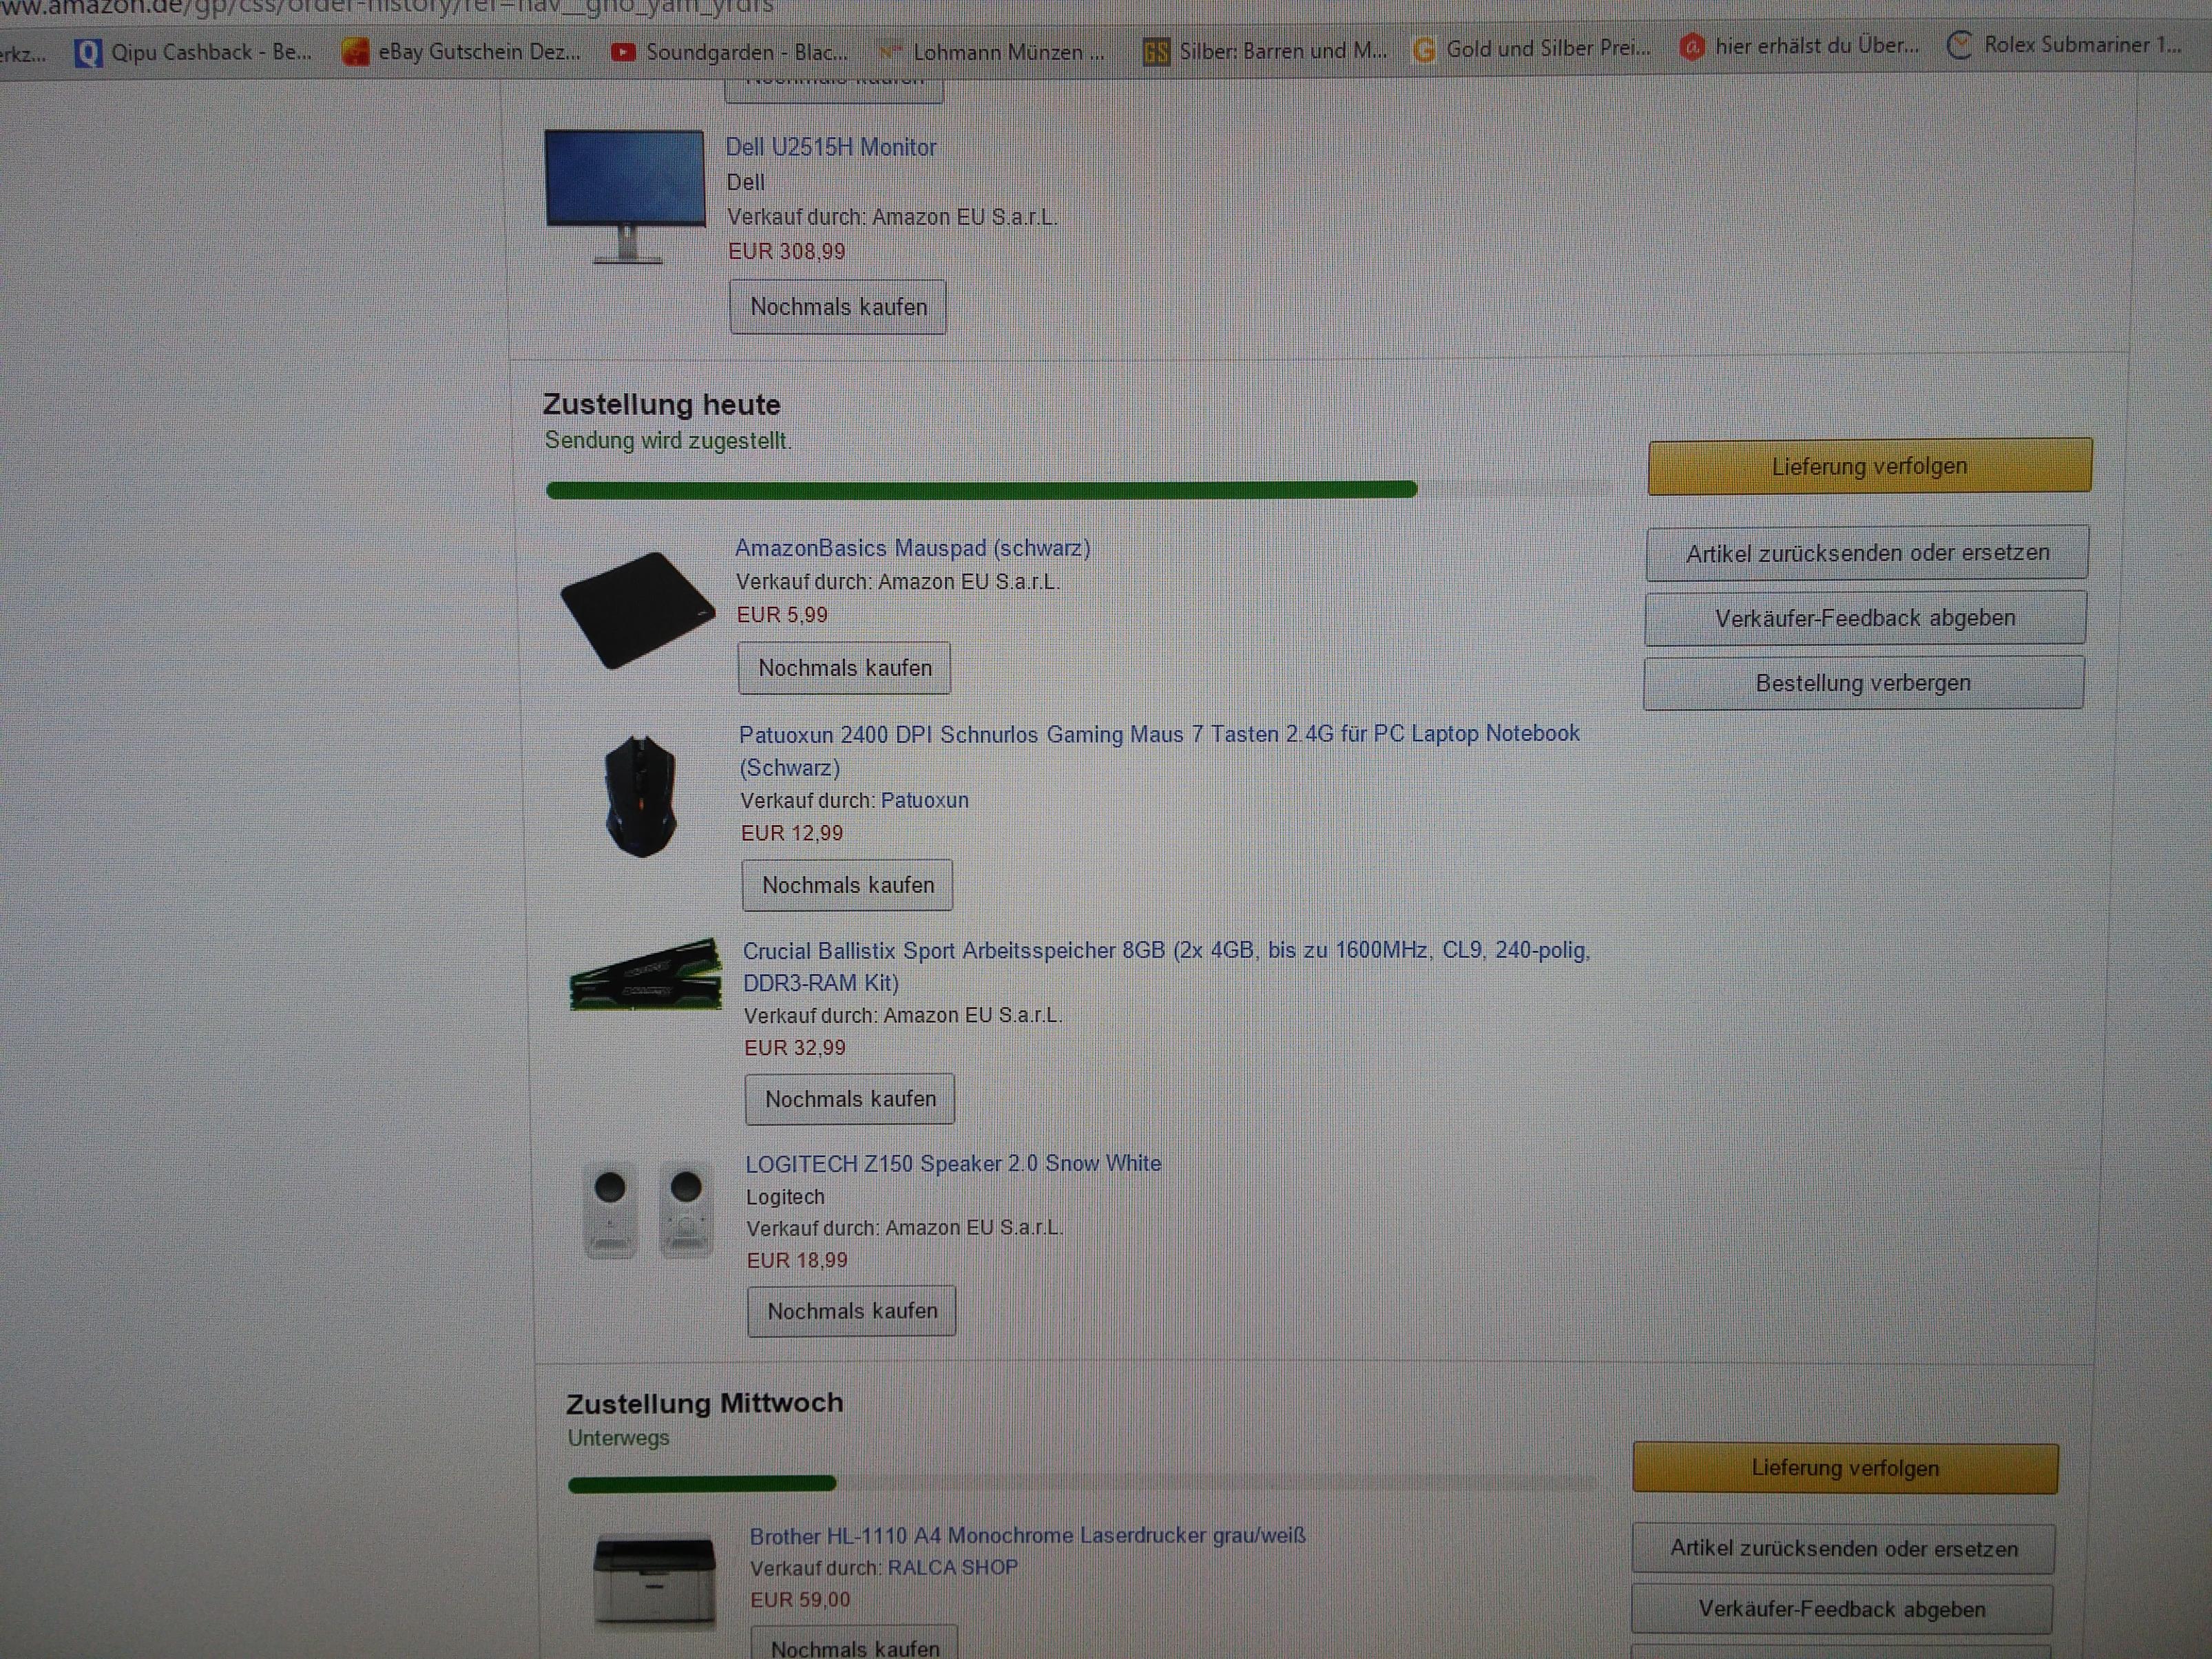Open Patuoxun Gaming Maus product link
Viewport: 2212px width, 1659px height.
click(x=1159, y=751)
